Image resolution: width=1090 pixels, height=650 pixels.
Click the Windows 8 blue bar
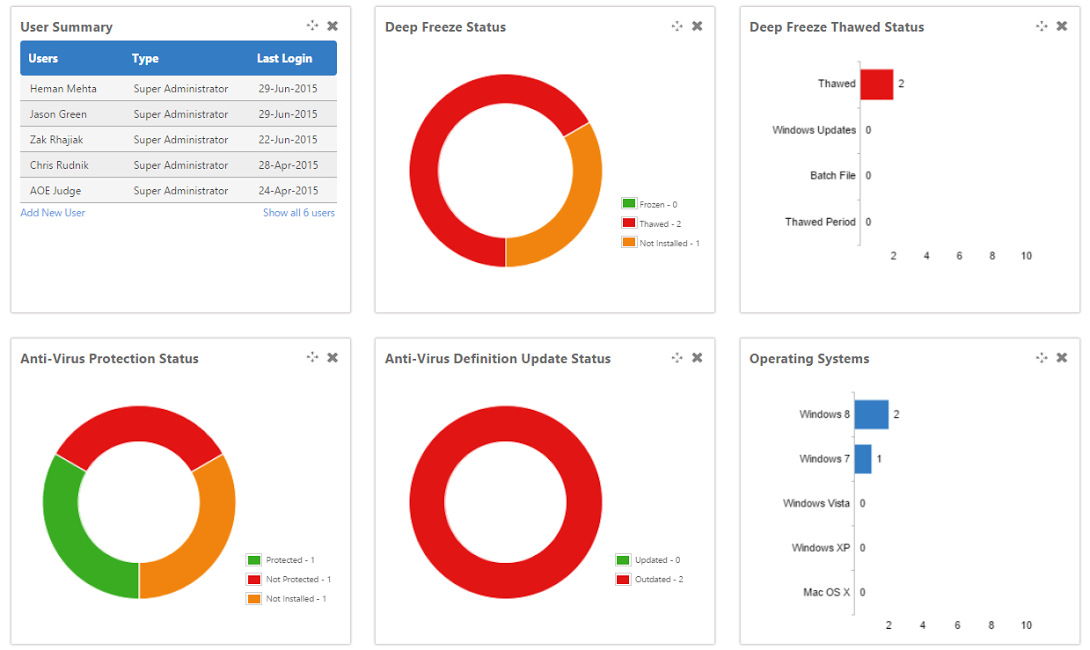[872, 414]
